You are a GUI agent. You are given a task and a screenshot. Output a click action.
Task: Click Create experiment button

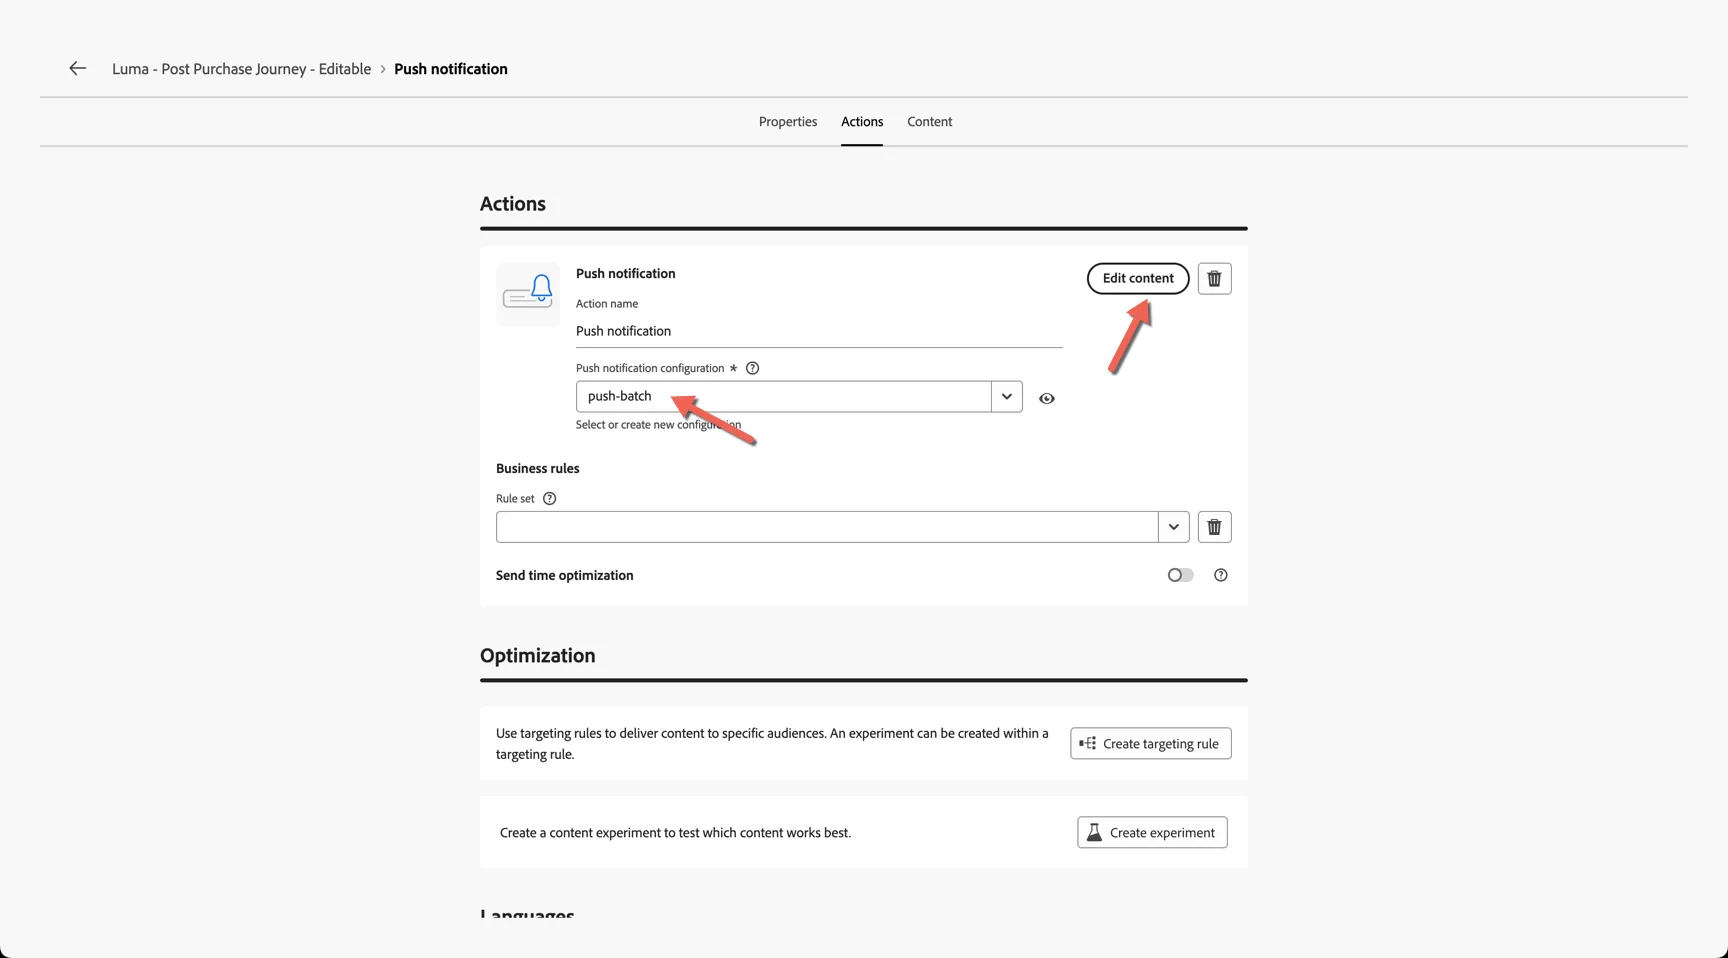click(x=1152, y=832)
